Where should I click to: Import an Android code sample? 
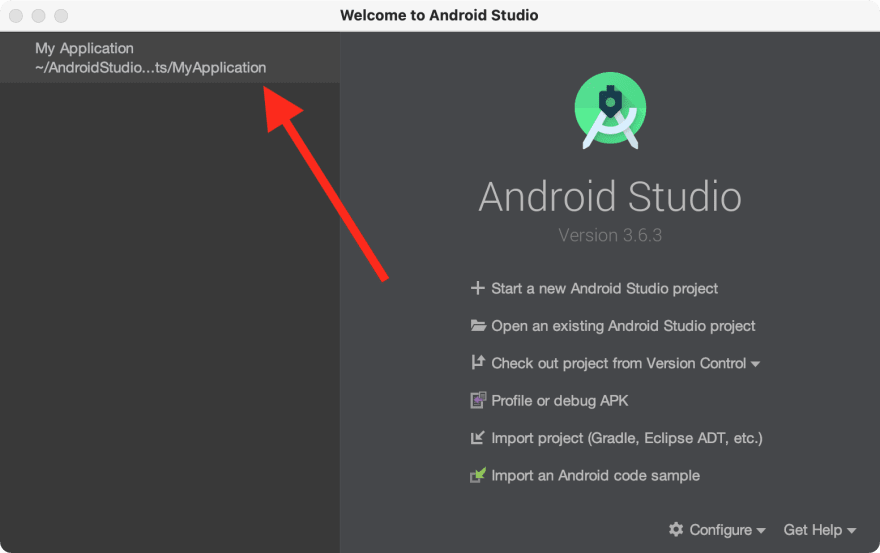coord(595,476)
